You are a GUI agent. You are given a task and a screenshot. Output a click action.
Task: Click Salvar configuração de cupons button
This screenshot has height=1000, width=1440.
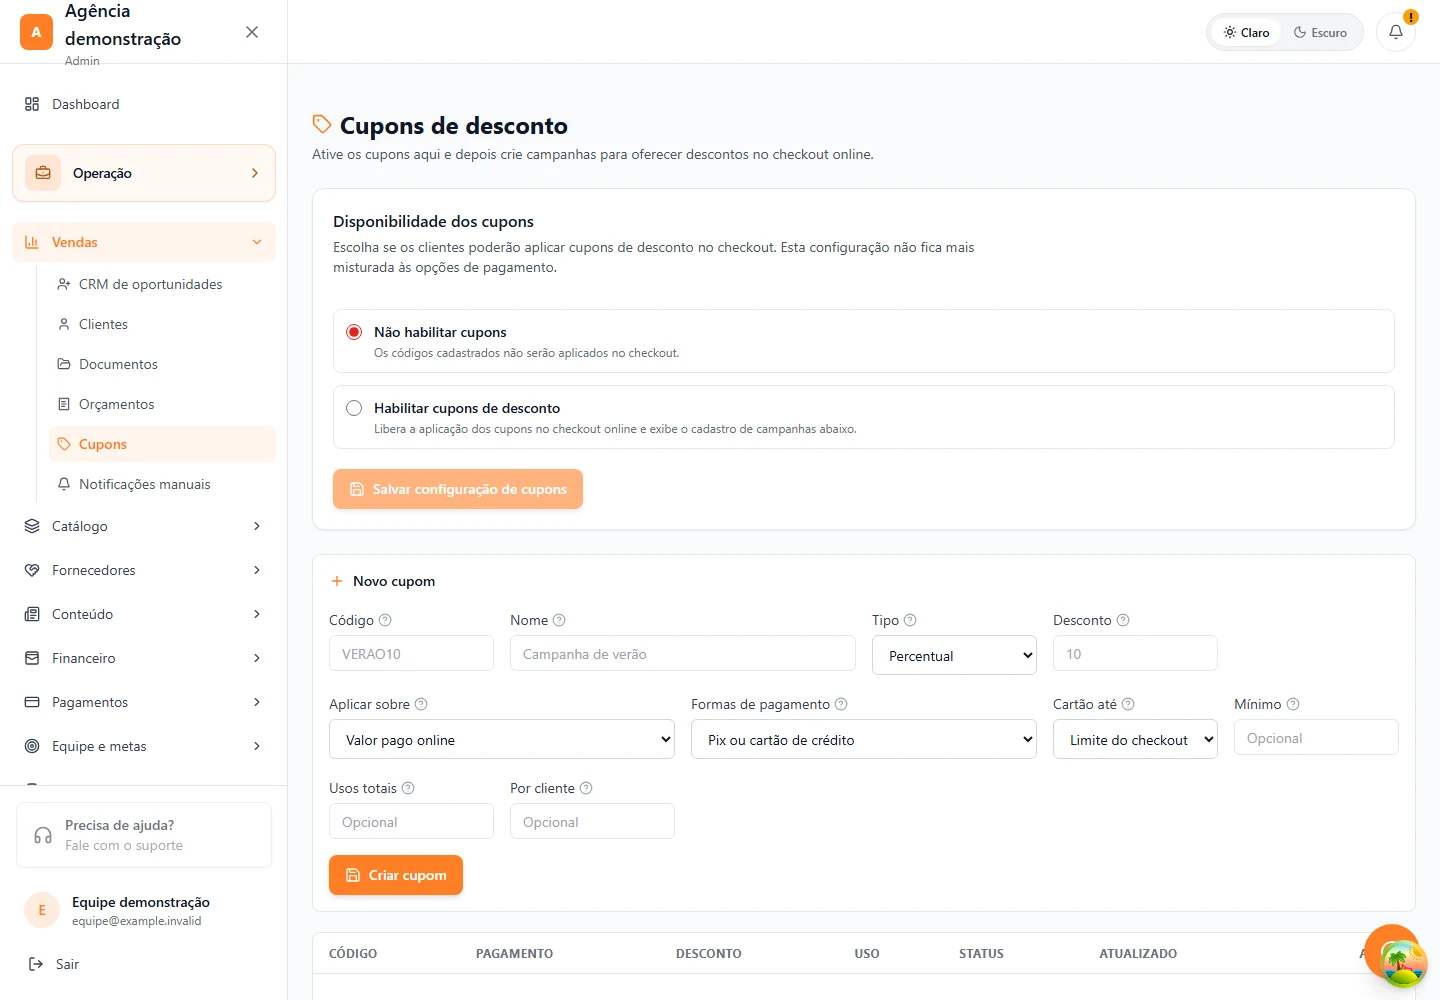coord(458,489)
